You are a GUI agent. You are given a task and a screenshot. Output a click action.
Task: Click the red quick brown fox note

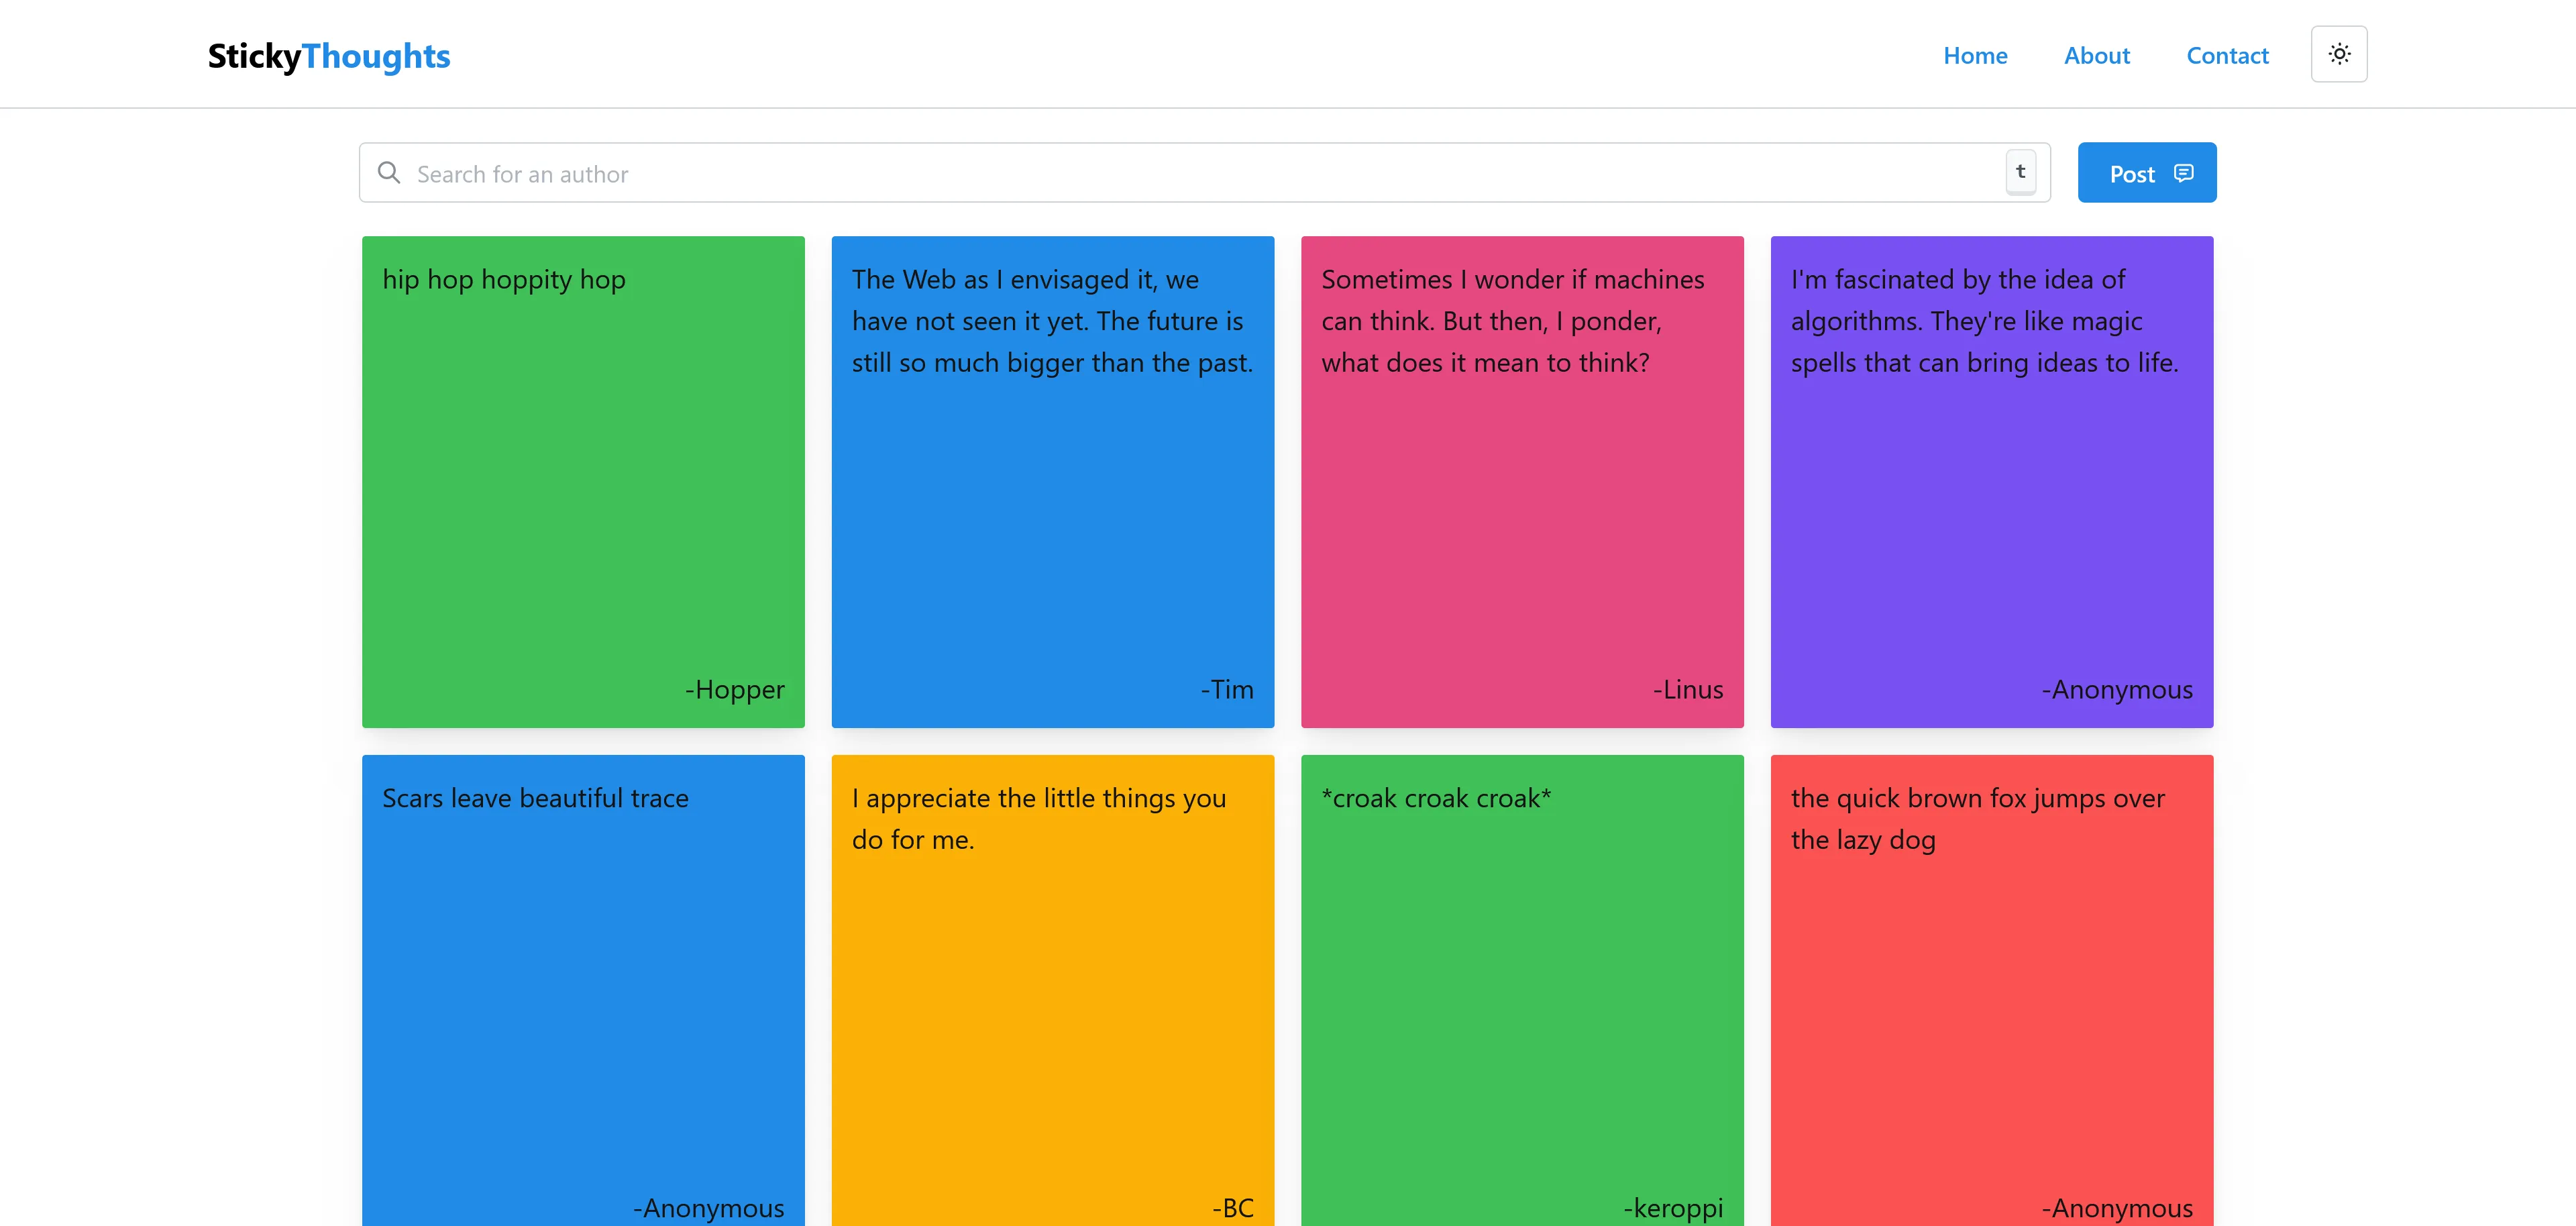coord(1991,990)
